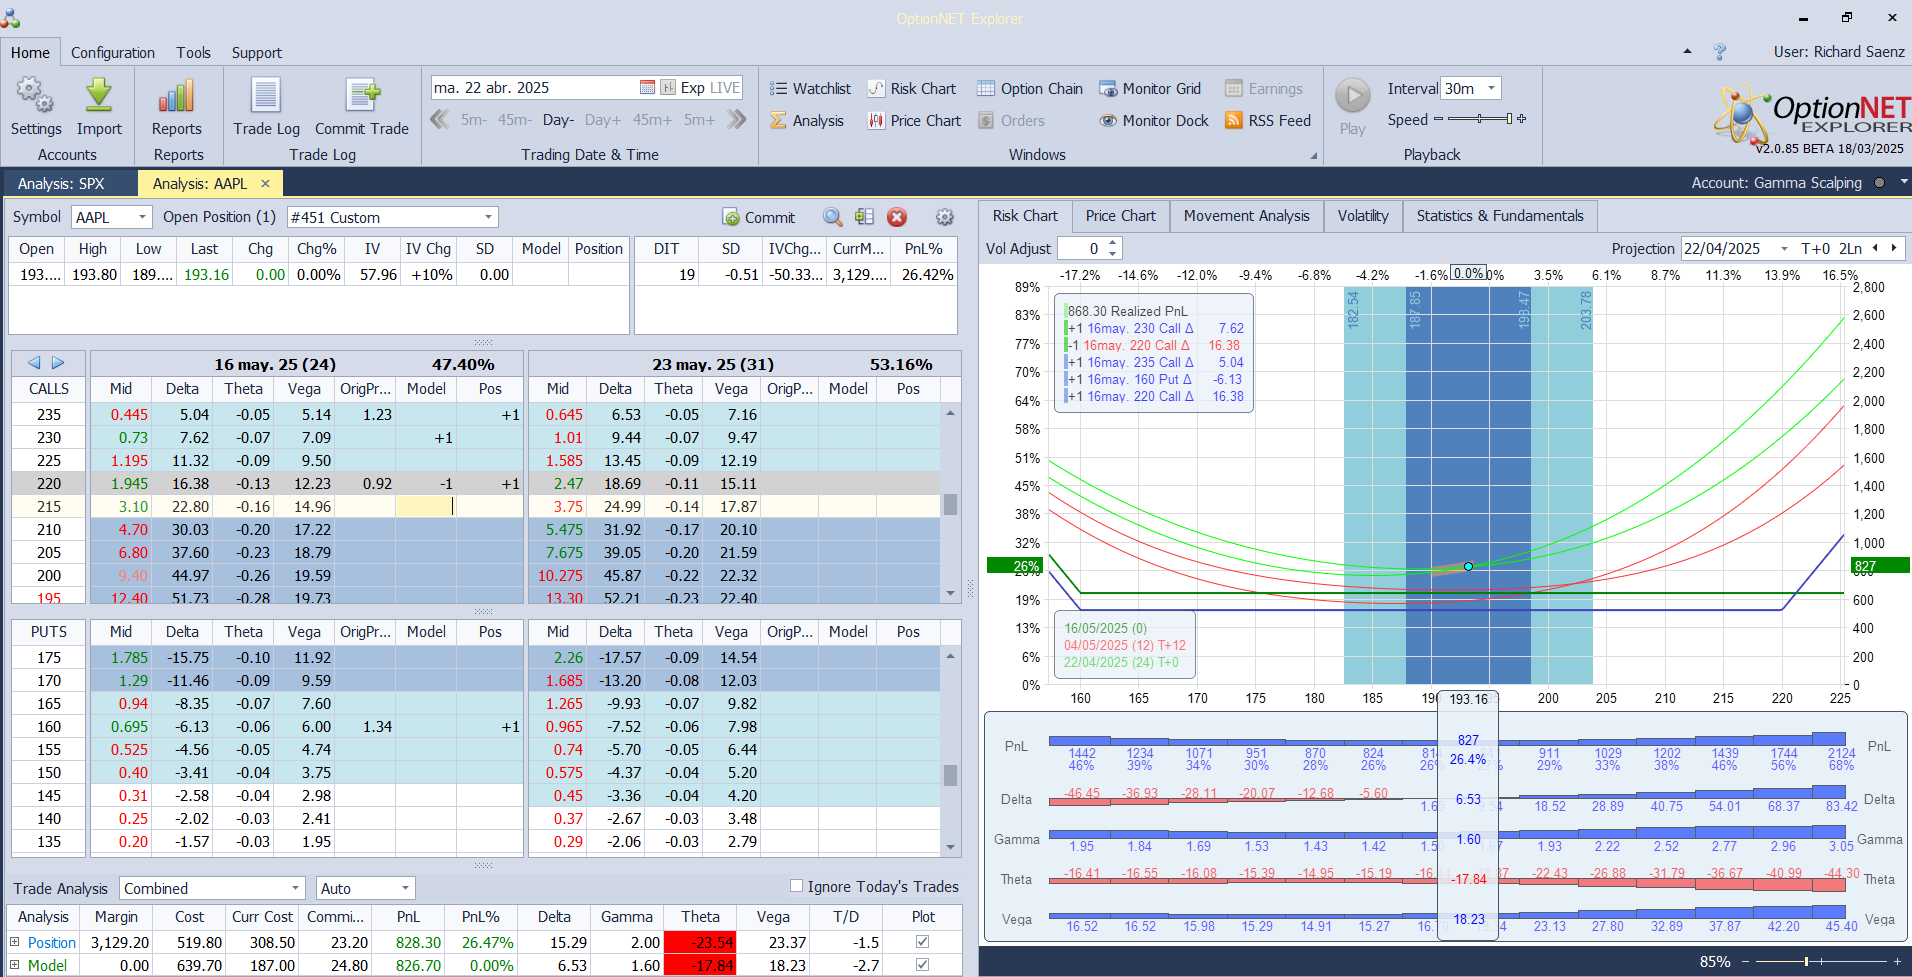Open the Analysis sigma window
This screenshot has width=1912, height=977.
click(807, 121)
